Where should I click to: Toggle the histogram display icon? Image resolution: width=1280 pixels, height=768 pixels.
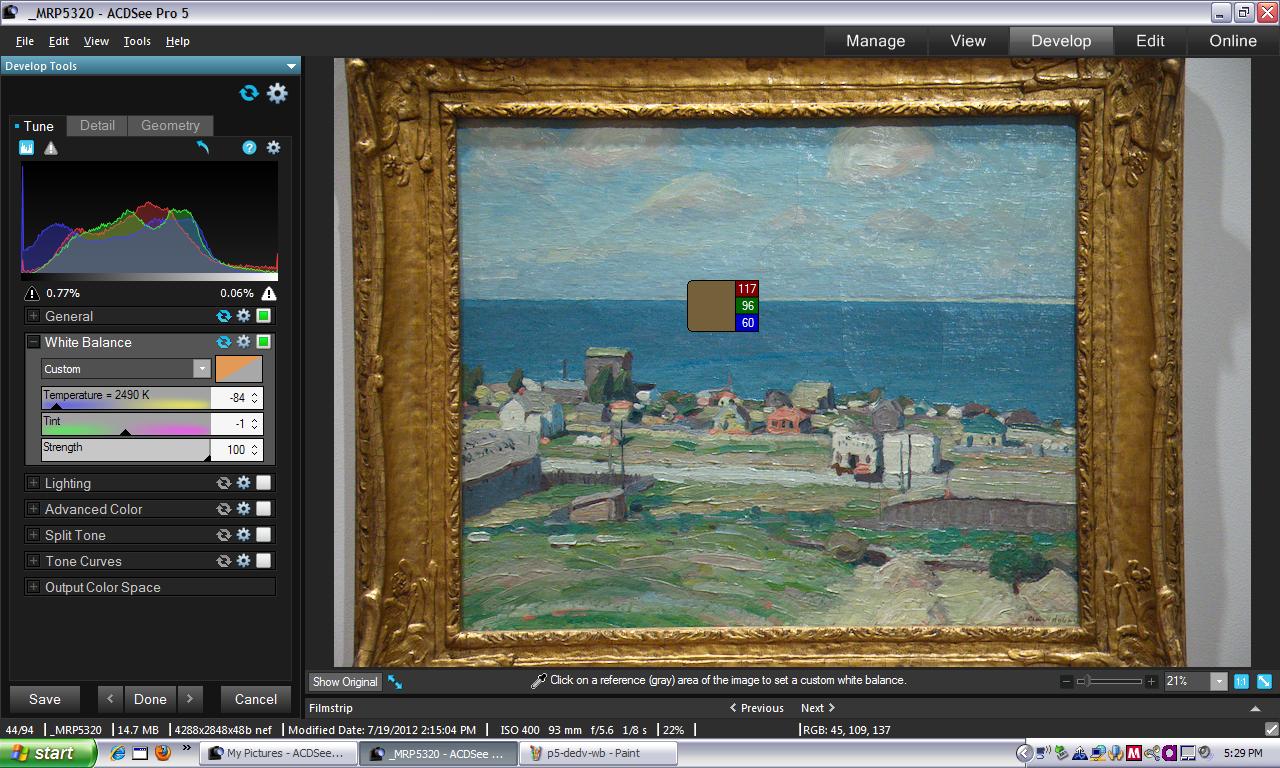[27, 148]
